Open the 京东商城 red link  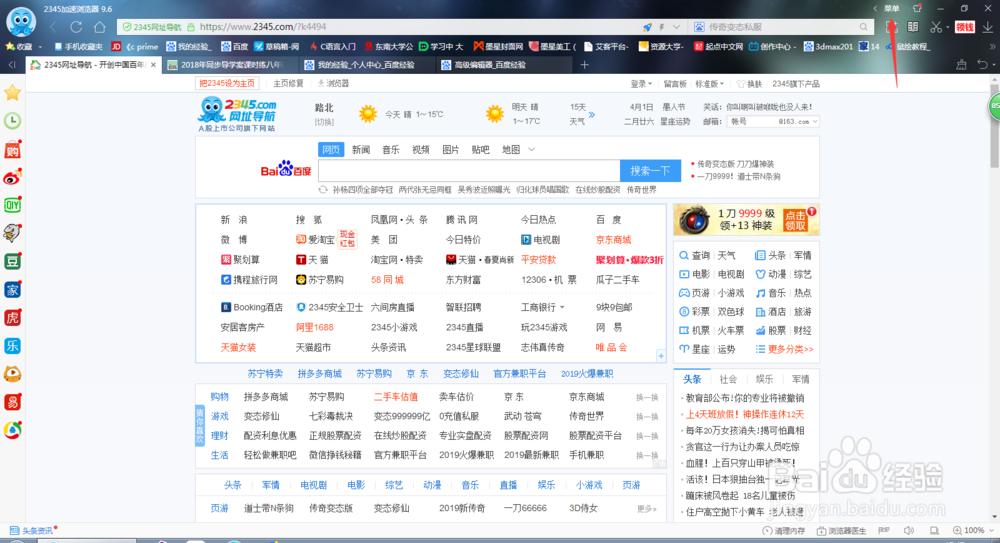(613, 240)
